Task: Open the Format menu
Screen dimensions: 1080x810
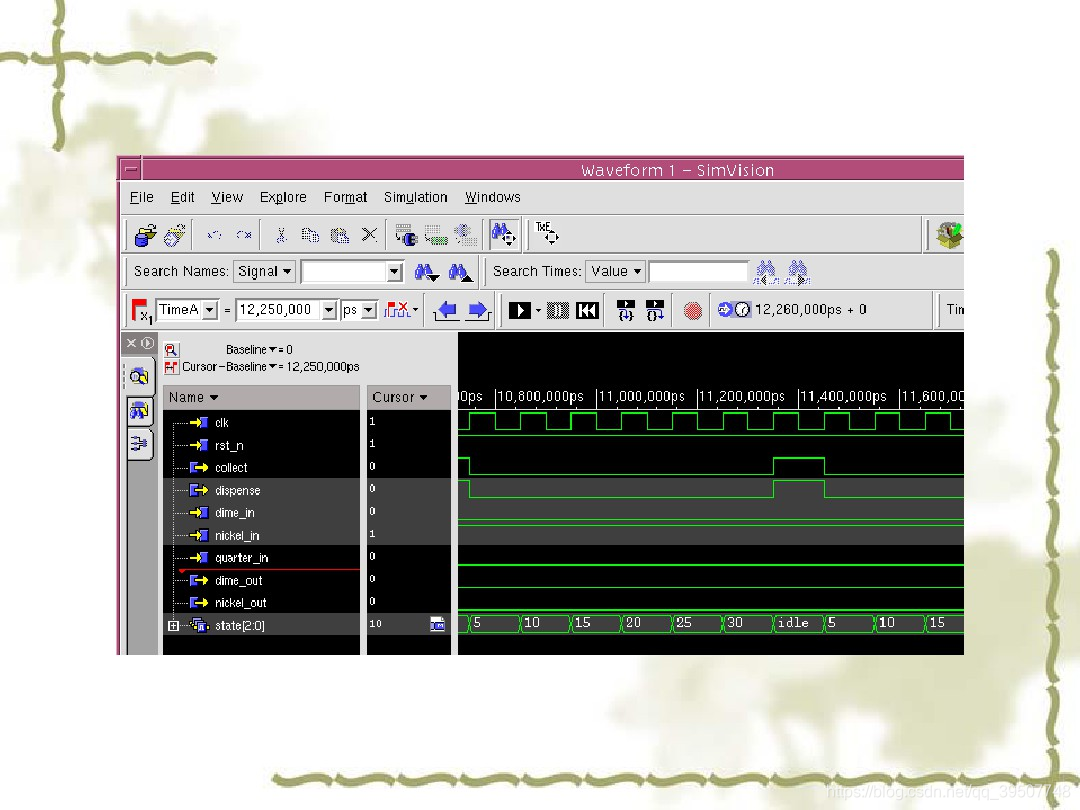Action: click(x=345, y=198)
